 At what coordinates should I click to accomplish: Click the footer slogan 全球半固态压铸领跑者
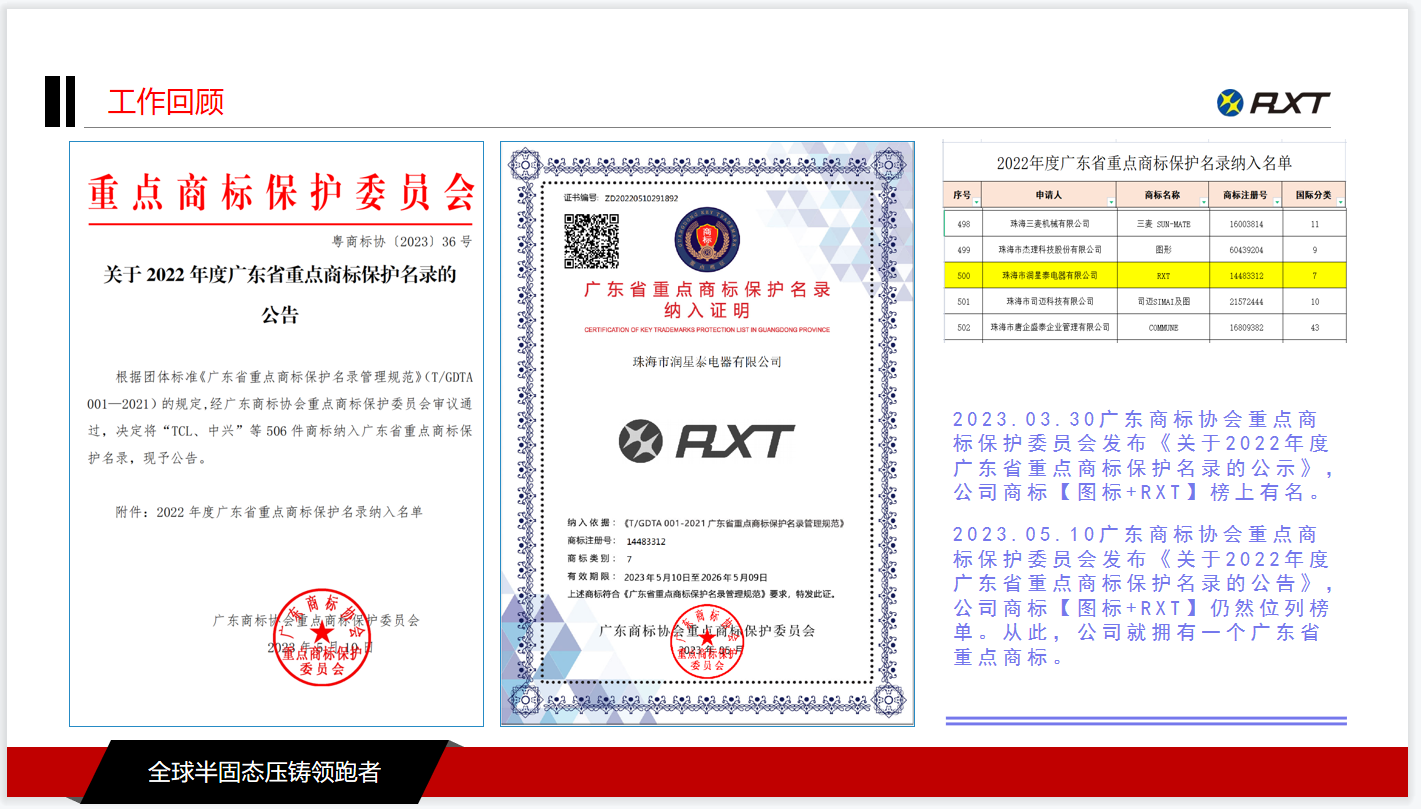[x=264, y=772]
